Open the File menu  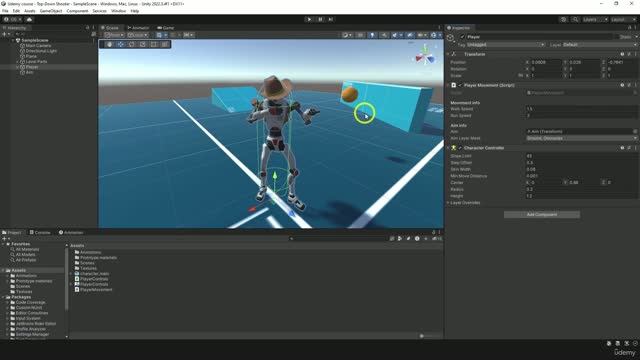[x=5, y=11]
